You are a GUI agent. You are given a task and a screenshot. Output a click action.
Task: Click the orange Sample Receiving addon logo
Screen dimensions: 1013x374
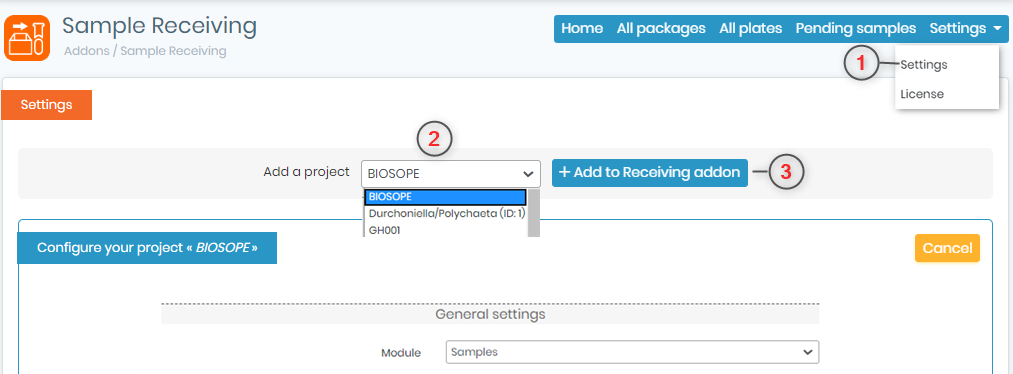click(x=27, y=38)
